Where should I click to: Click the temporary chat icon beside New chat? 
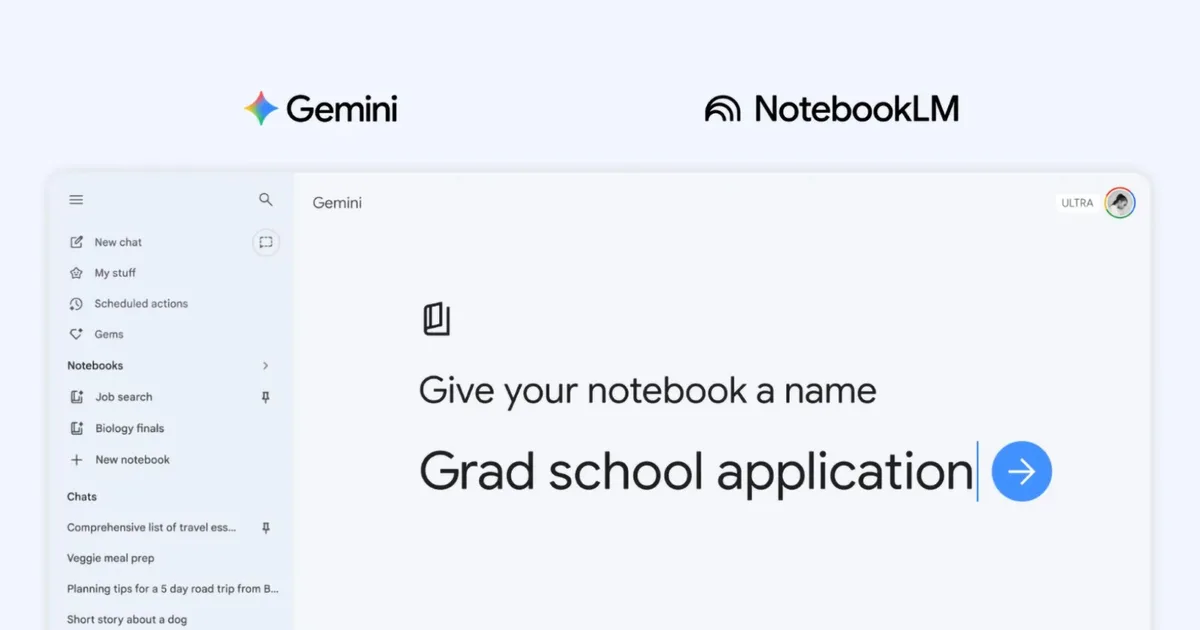(x=265, y=242)
